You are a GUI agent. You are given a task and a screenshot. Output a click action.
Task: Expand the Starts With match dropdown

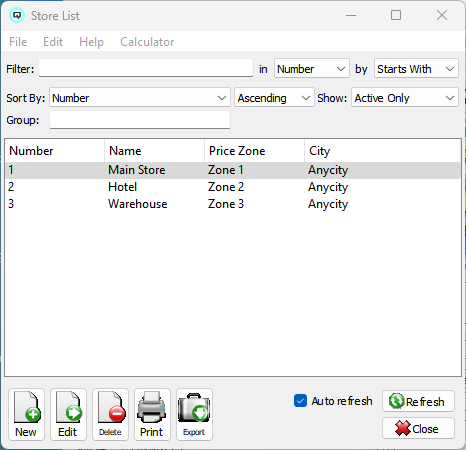416,69
